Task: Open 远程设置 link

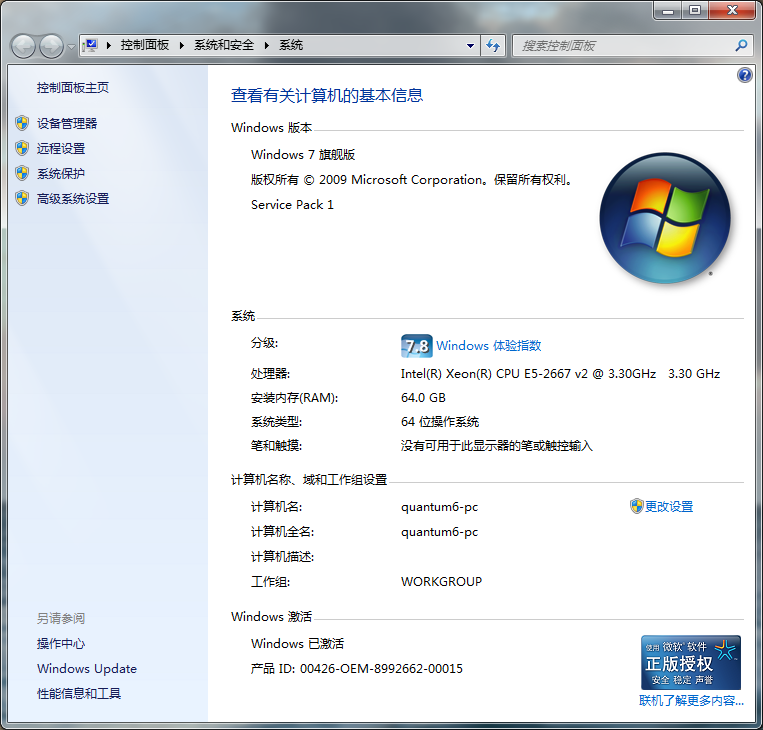Action: 61,148
